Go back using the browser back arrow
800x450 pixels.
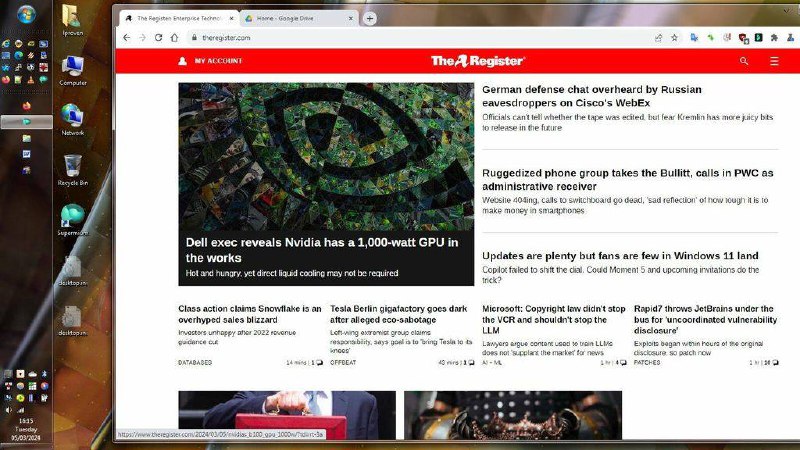[127, 38]
